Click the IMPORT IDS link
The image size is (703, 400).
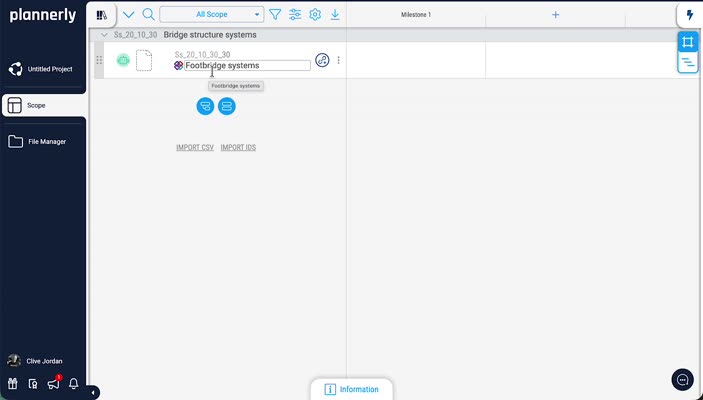click(238, 148)
